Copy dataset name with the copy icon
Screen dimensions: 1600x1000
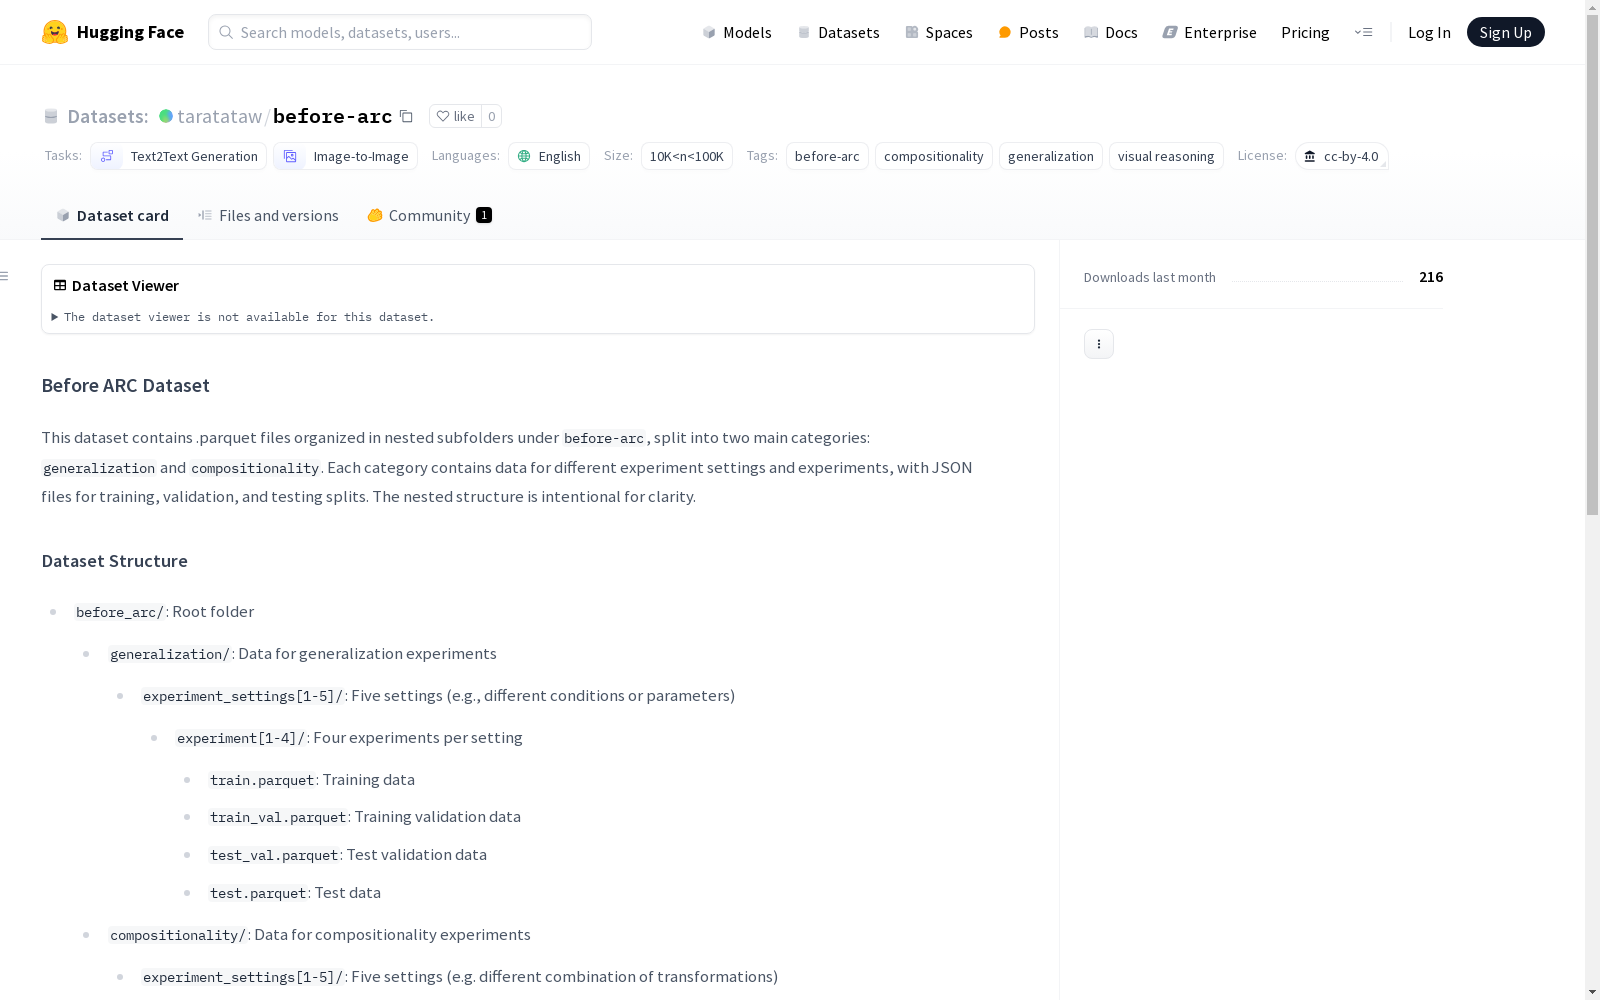coord(406,116)
